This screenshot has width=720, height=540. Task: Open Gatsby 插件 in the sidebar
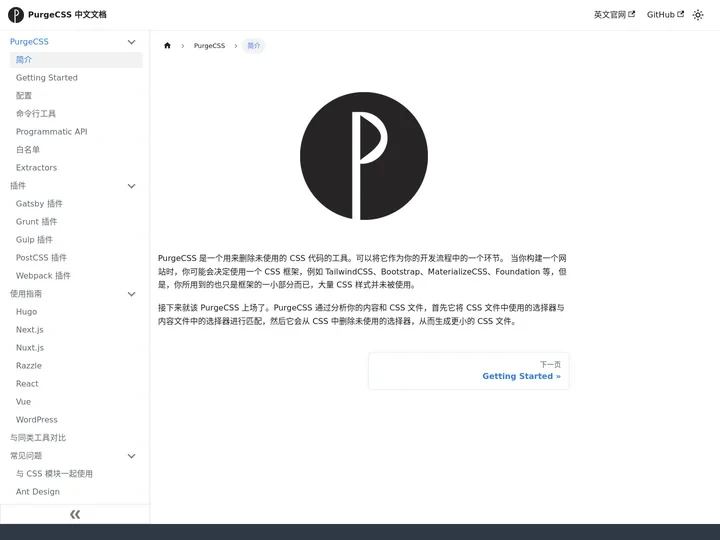coord(76,204)
